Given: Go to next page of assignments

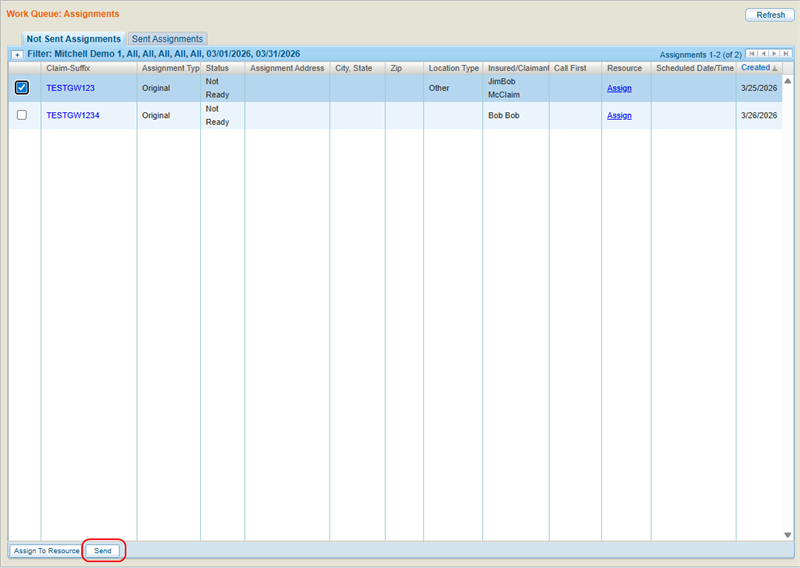Looking at the screenshot, I should tap(774, 54).
